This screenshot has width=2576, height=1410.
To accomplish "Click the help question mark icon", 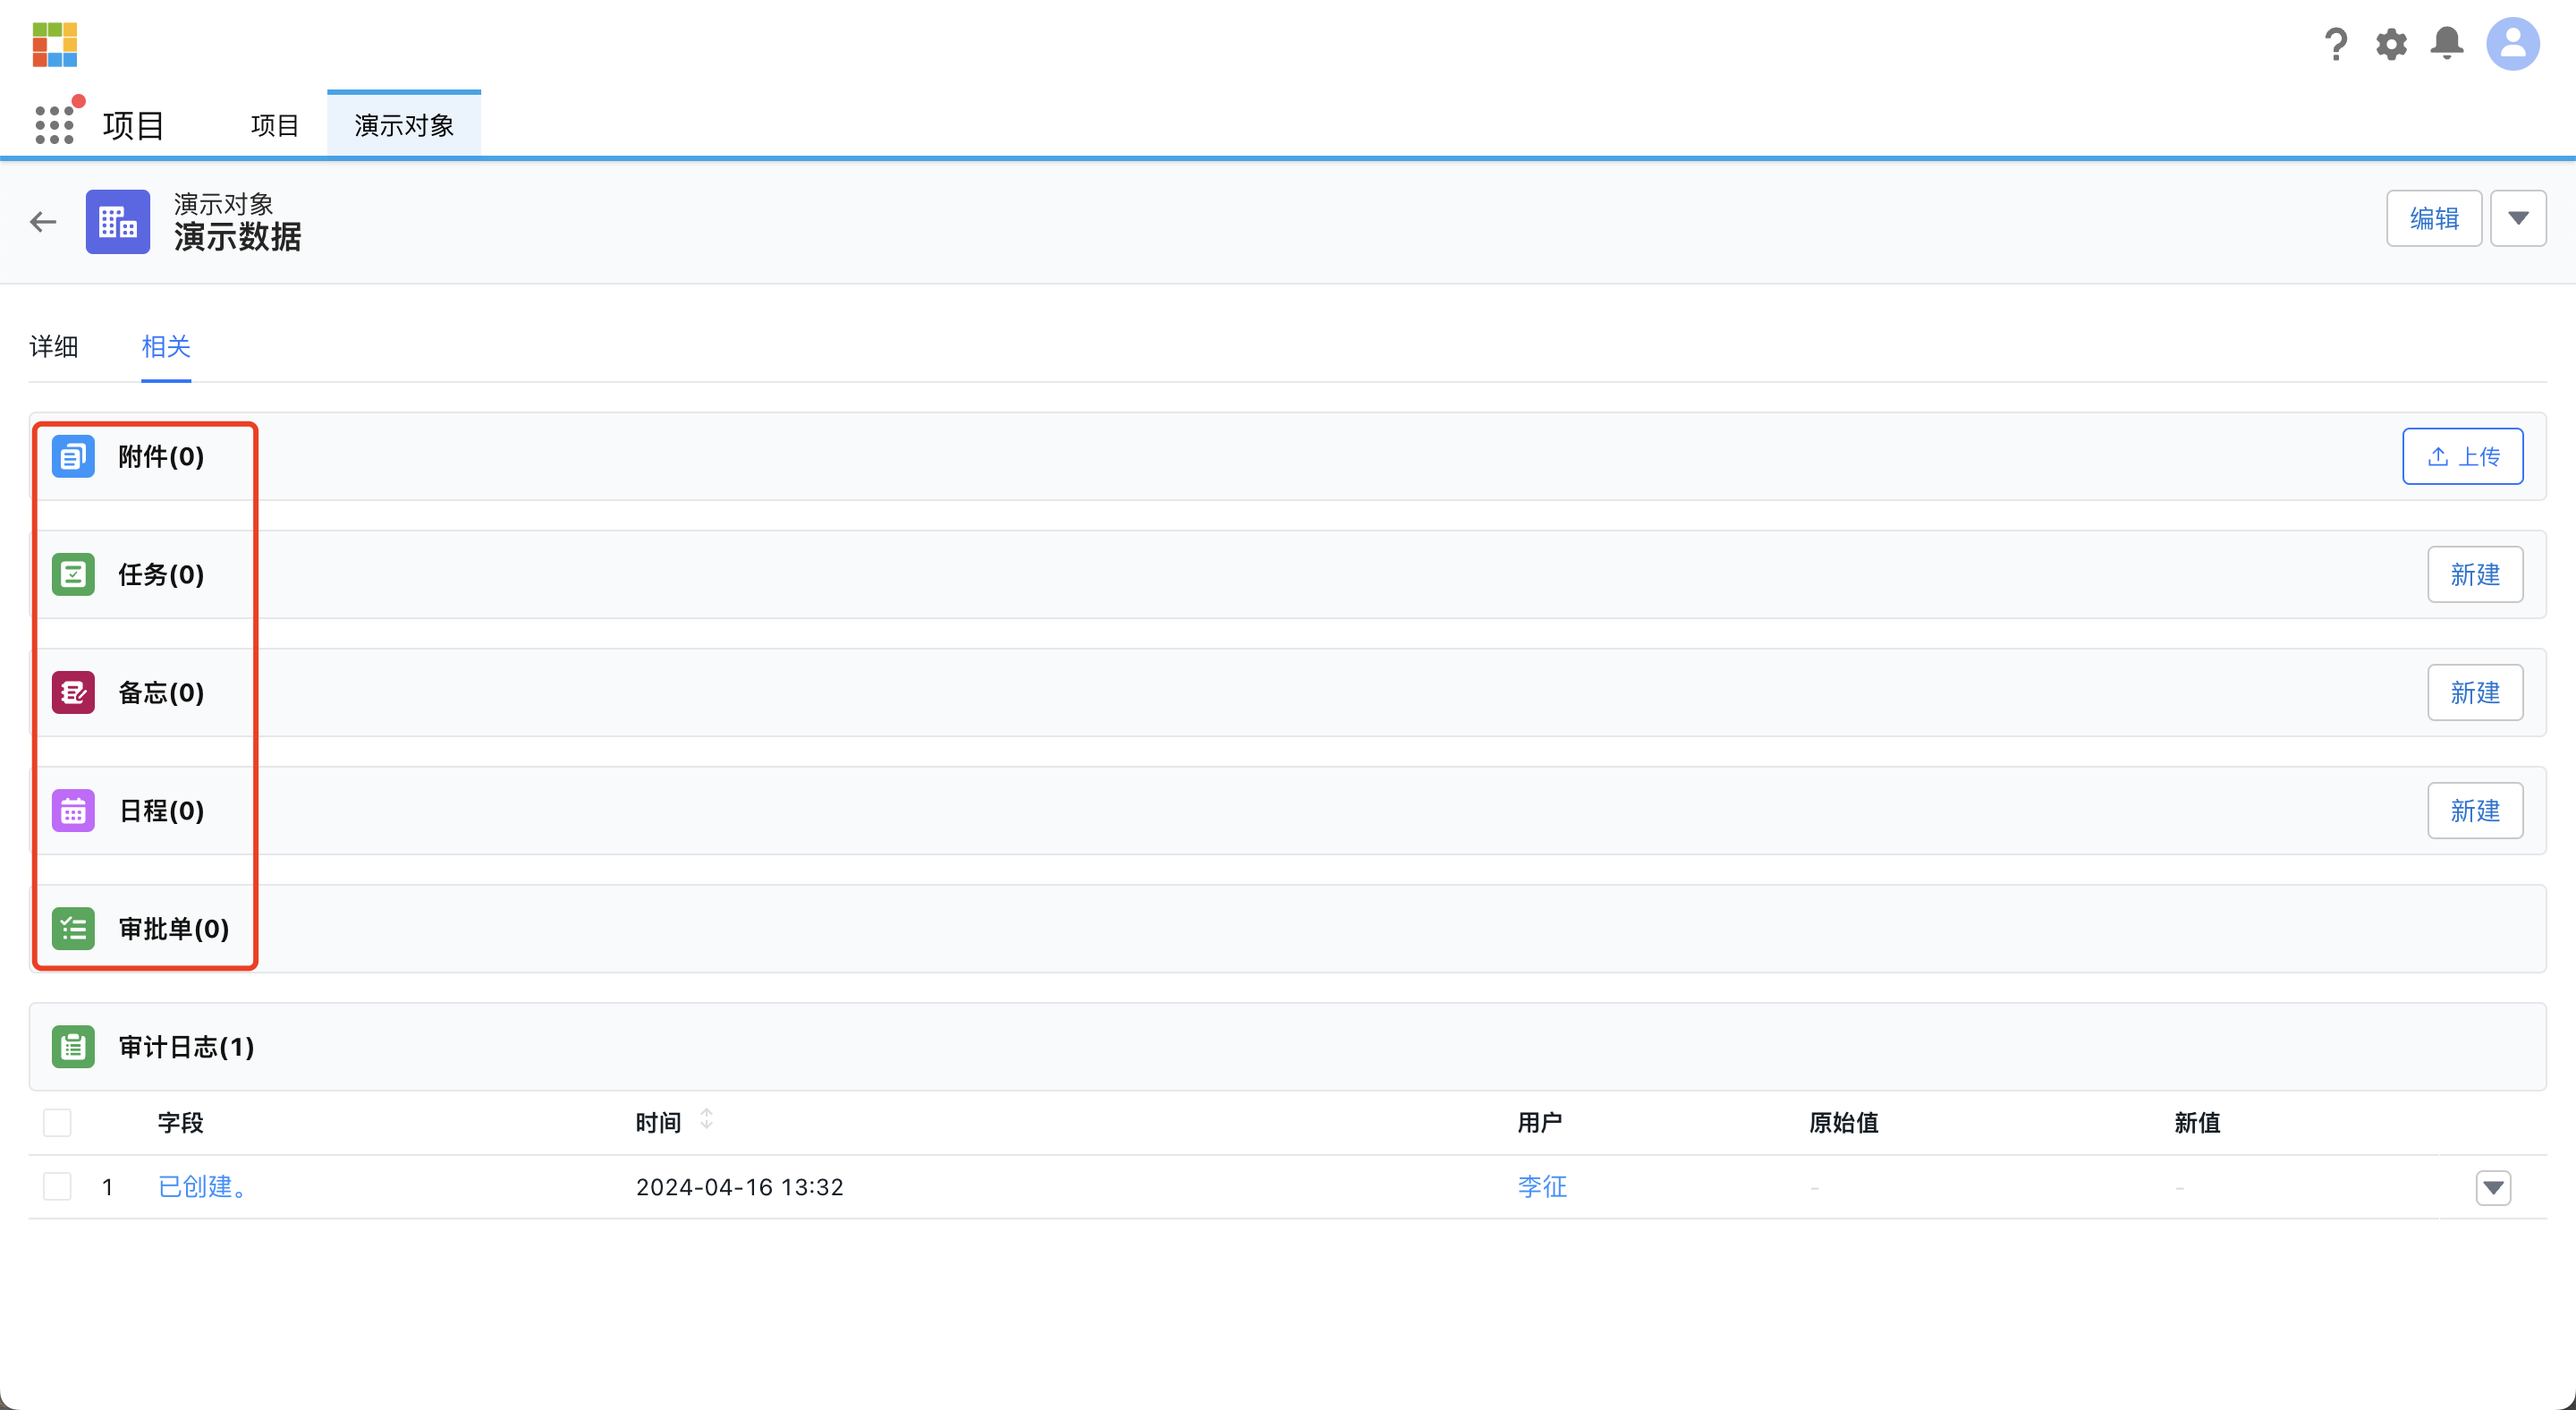I will pyautogui.click(x=2336, y=45).
